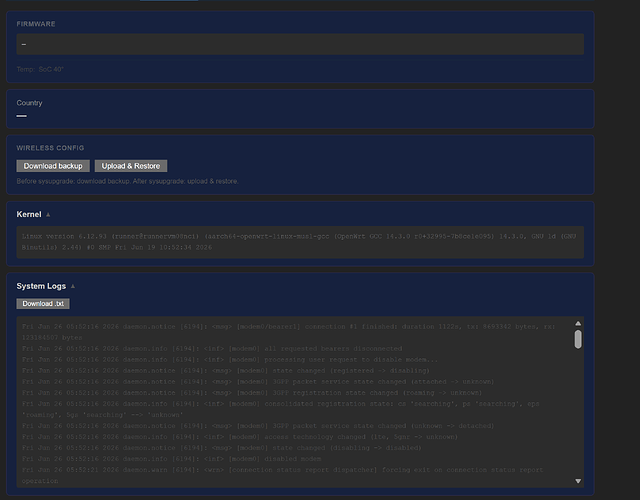Click the system log scrollbar thumb

pos(578,339)
